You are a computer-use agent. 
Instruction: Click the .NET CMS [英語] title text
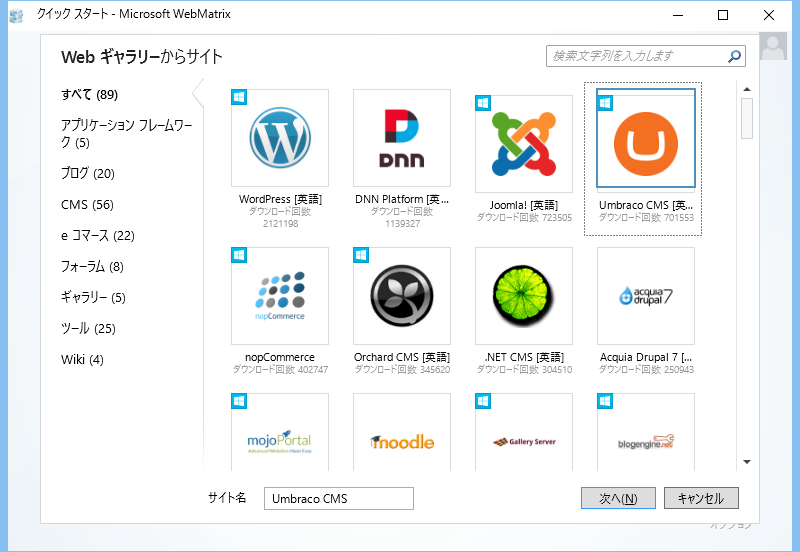click(524, 357)
